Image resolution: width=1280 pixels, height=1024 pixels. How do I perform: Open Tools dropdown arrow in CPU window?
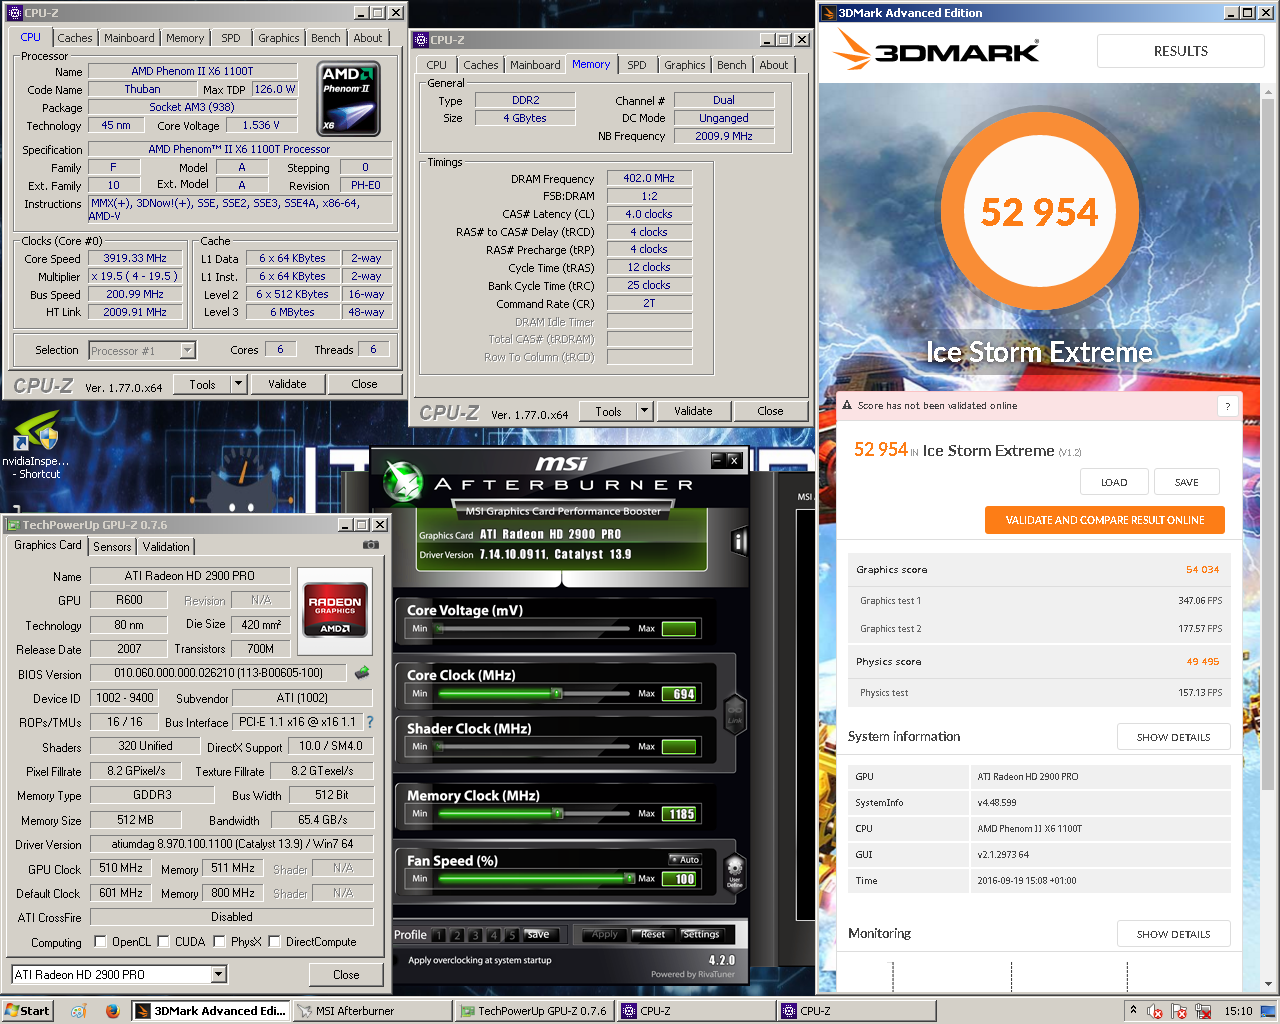(x=238, y=384)
